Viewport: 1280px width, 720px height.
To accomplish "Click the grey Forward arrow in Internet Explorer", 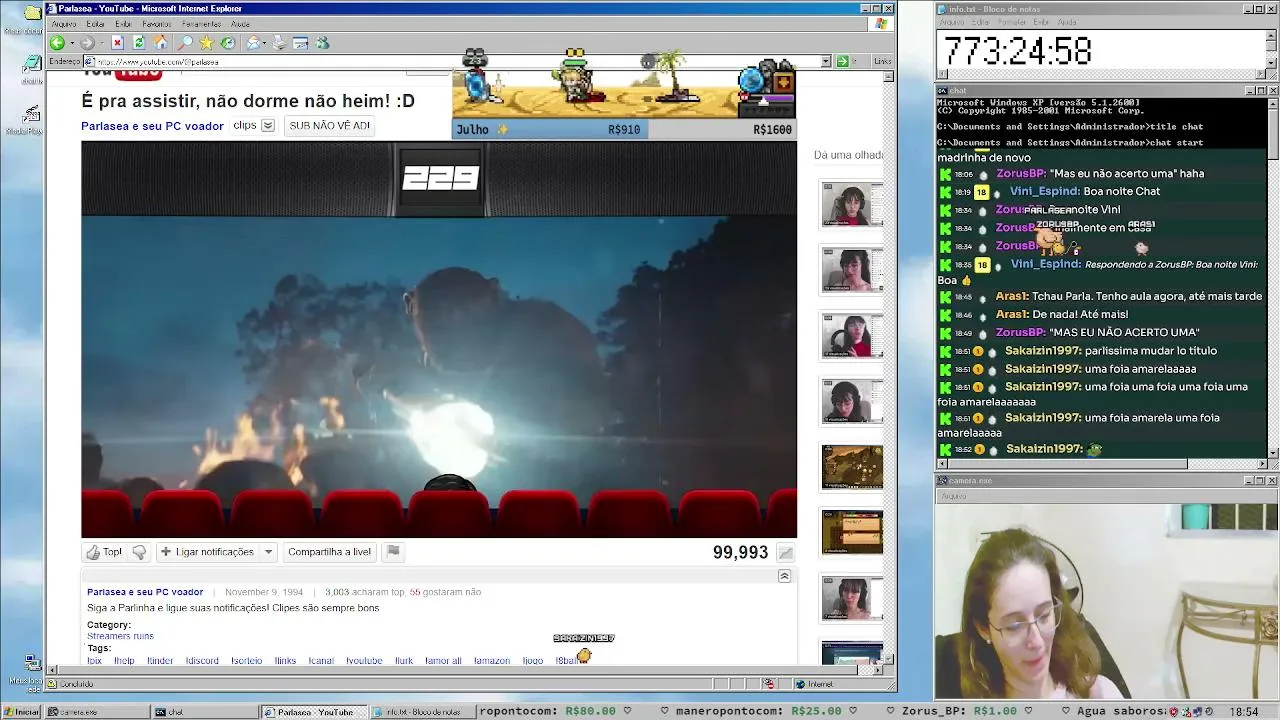I will pos(87,43).
